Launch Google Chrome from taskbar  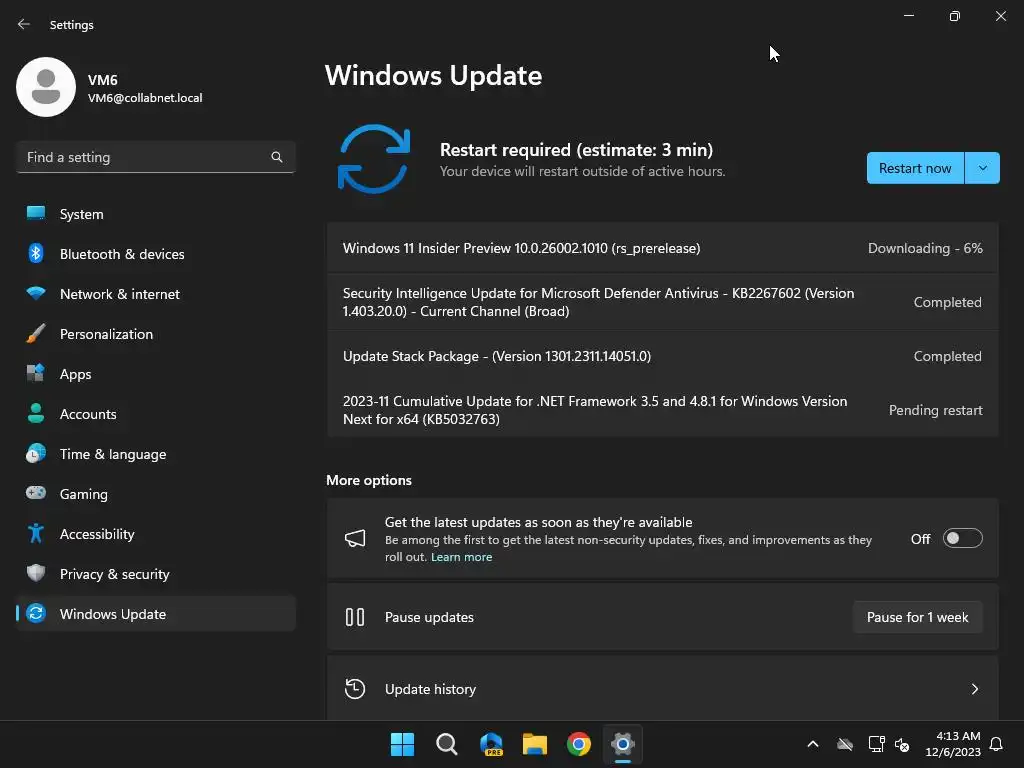point(579,744)
